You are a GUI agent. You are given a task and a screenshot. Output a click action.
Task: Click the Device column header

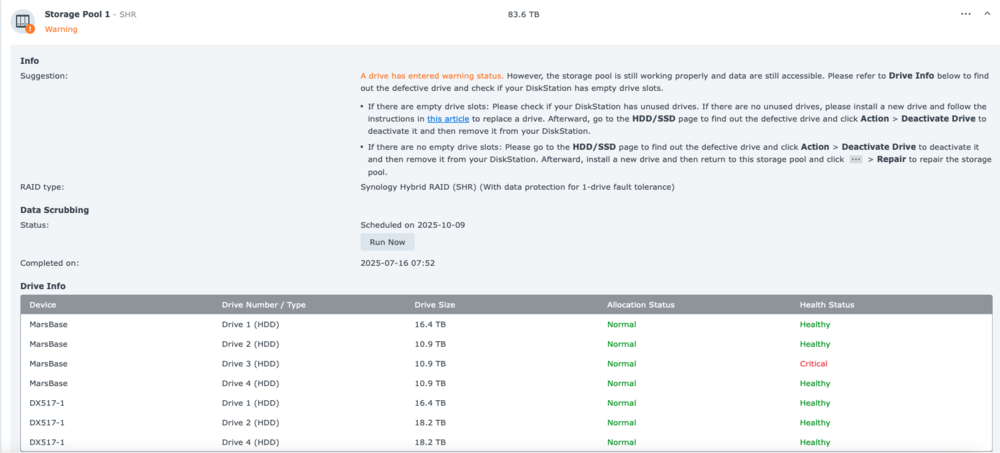(x=43, y=305)
